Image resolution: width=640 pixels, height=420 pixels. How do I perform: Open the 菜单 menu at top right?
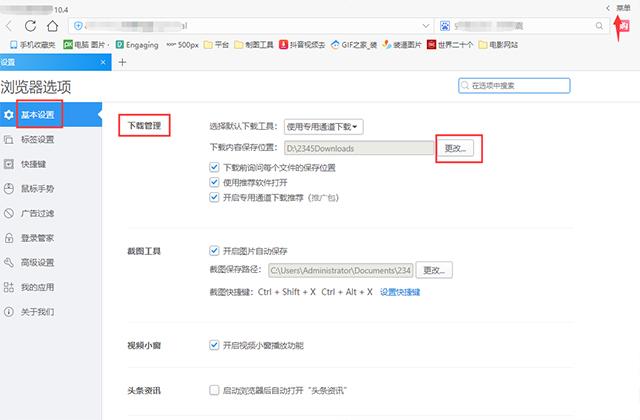click(x=623, y=8)
